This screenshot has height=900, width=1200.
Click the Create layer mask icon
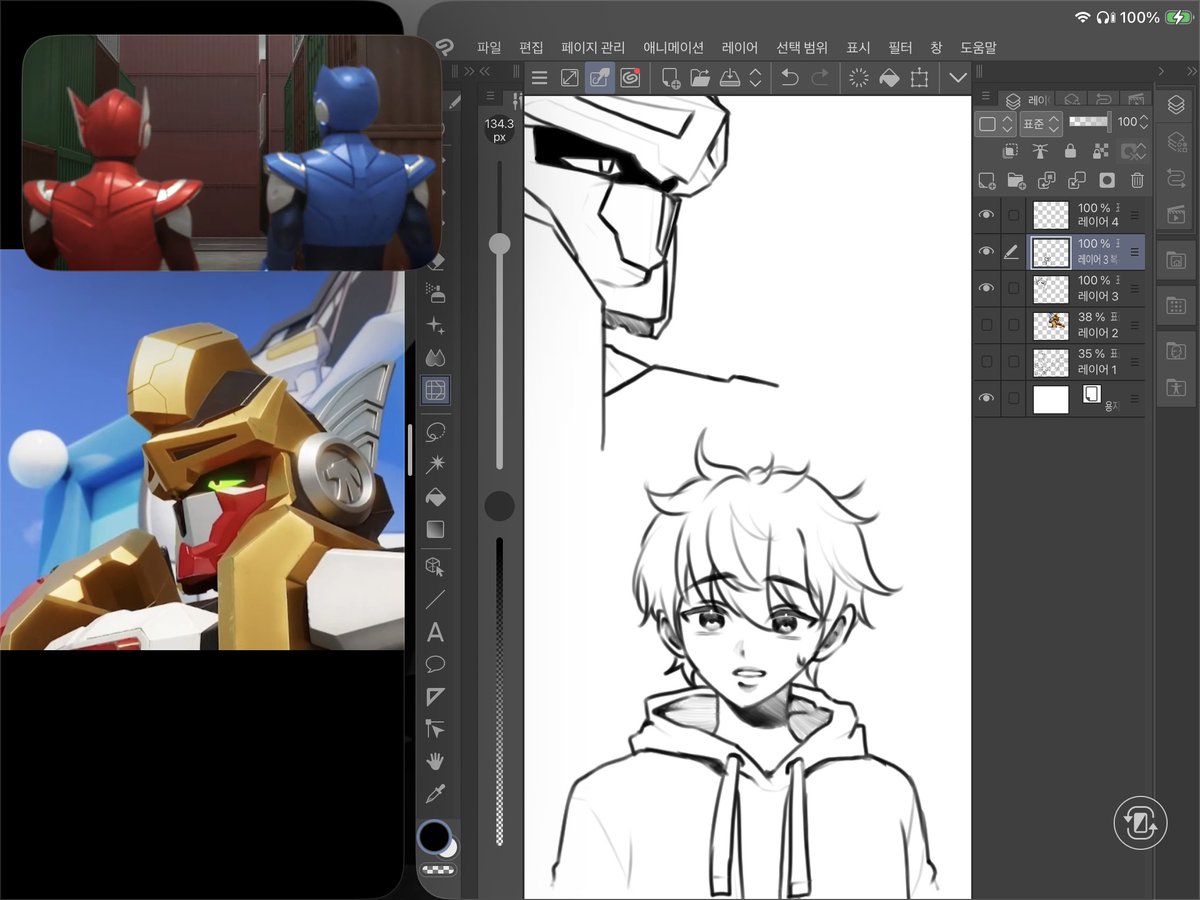coord(1107,180)
